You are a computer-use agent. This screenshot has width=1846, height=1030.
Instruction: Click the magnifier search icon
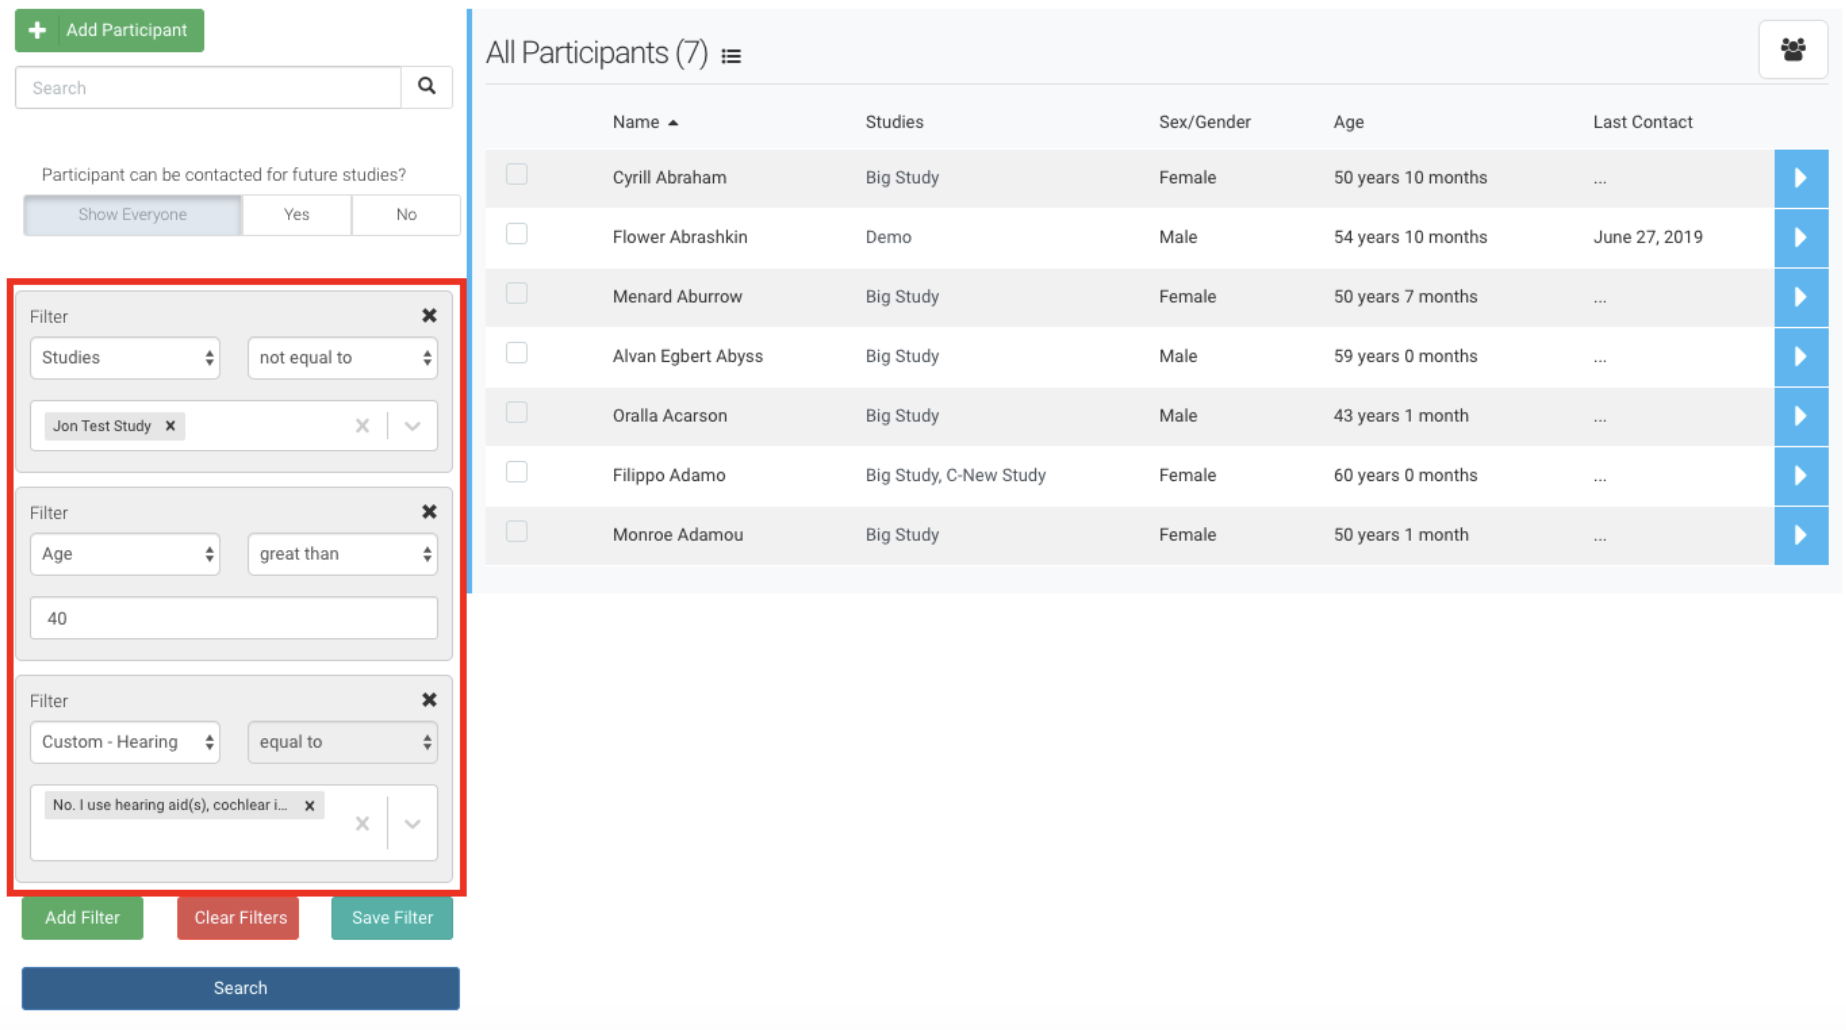(427, 87)
